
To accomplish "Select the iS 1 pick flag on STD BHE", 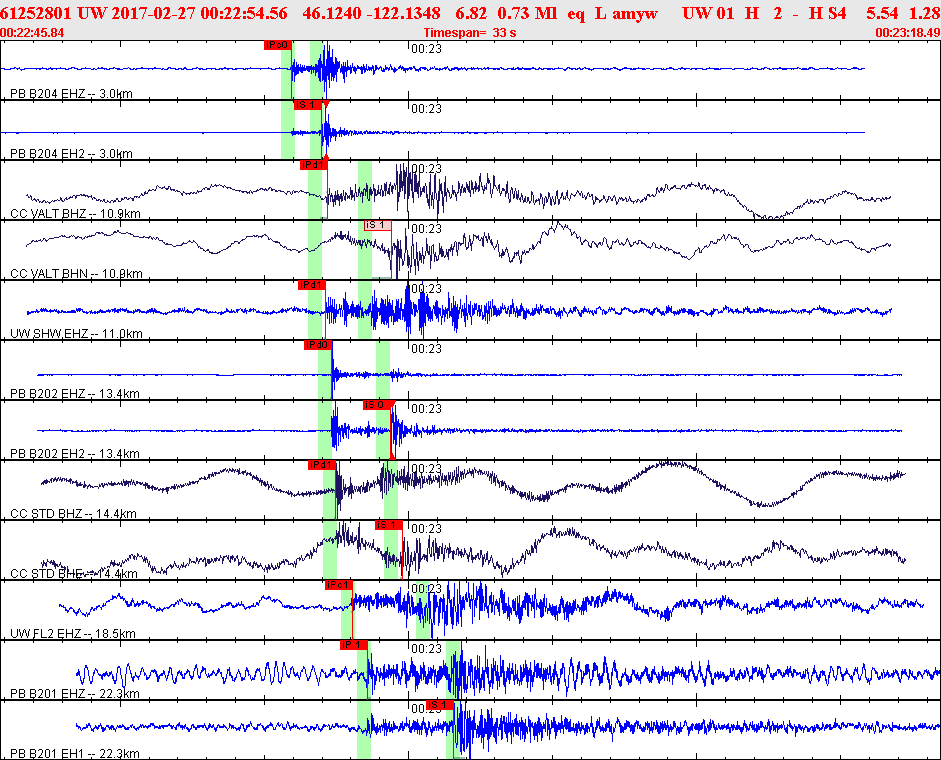I will [x=388, y=525].
